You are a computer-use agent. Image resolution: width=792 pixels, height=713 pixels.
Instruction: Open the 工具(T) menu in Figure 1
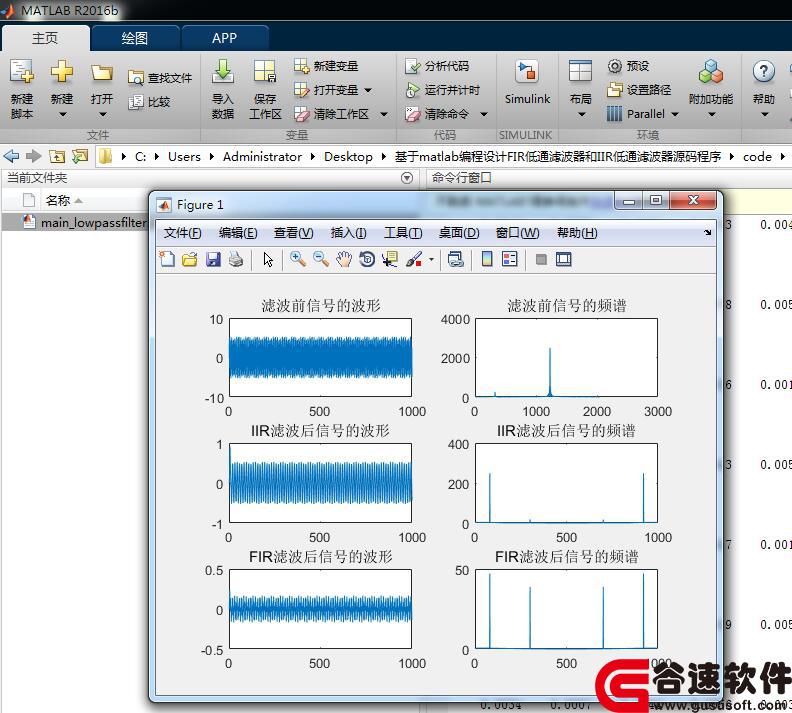pos(403,233)
